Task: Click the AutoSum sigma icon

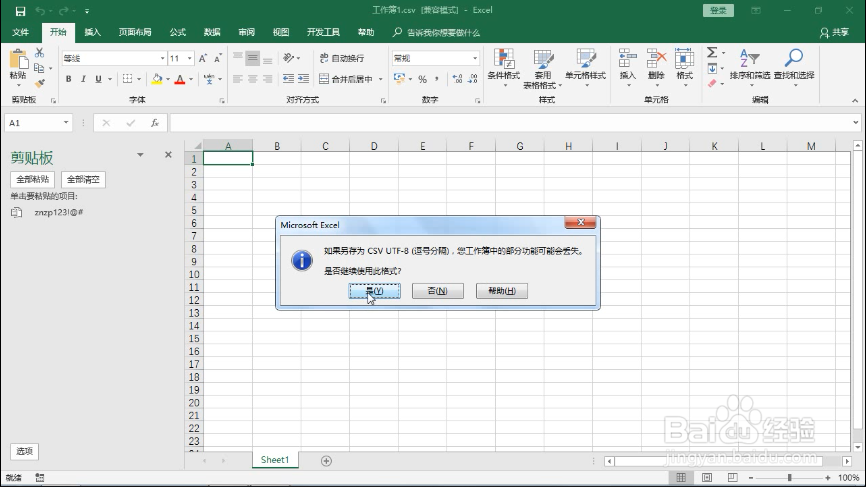Action: 712,53
